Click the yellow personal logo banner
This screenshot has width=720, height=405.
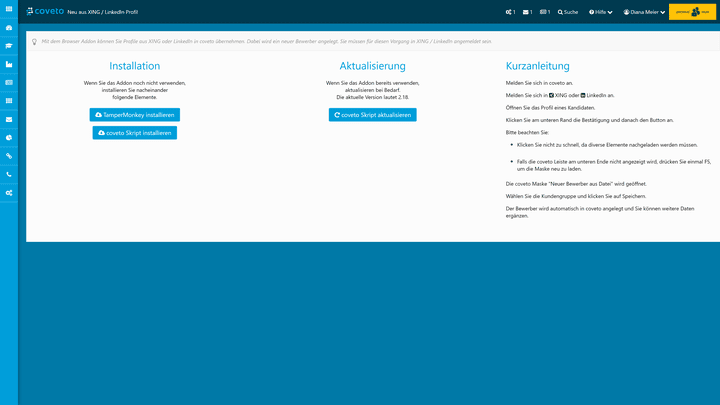click(x=692, y=12)
